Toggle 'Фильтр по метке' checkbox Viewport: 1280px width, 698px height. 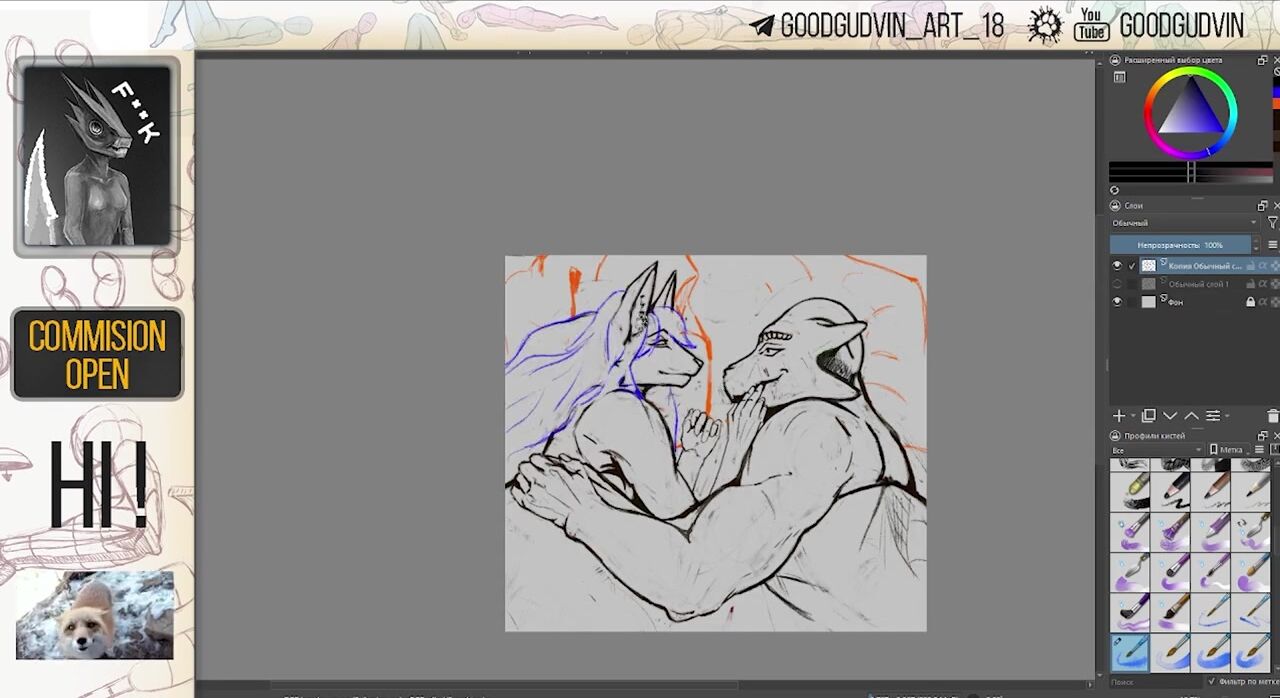(1212, 682)
